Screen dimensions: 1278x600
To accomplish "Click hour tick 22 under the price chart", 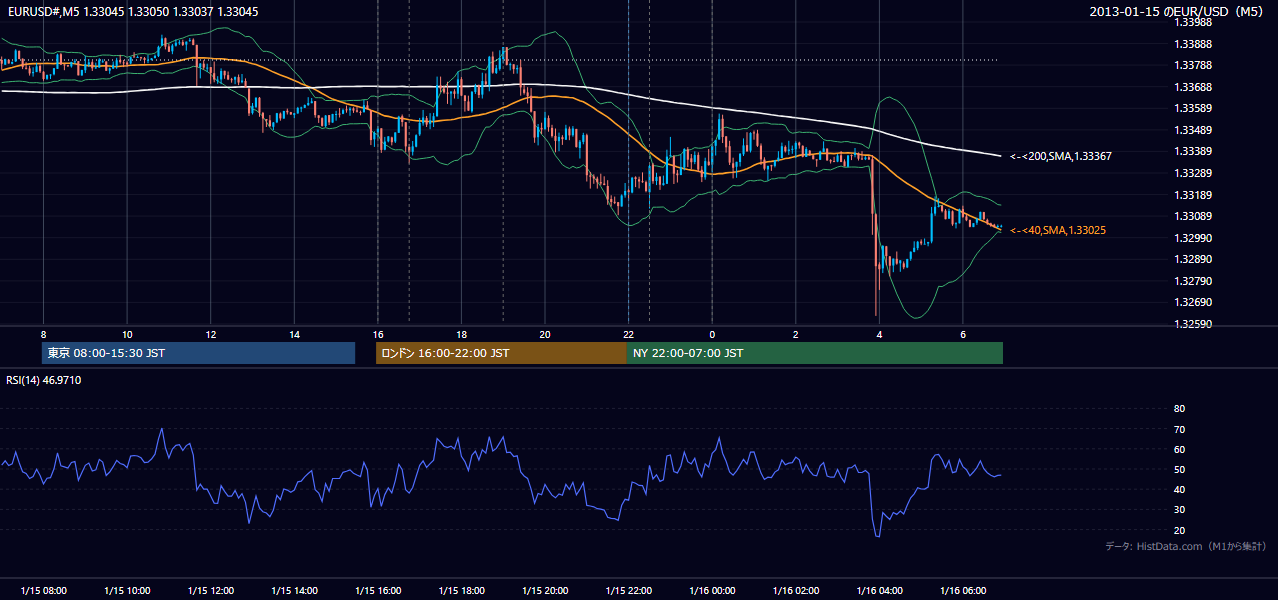I will point(628,334).
